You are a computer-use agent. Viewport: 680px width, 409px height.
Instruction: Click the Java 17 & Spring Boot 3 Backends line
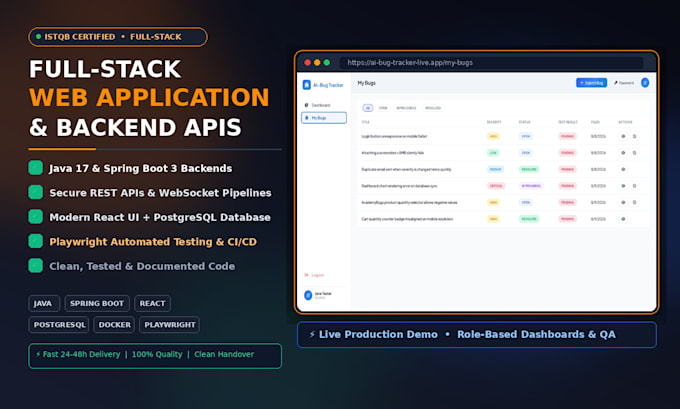pos(141,168)
